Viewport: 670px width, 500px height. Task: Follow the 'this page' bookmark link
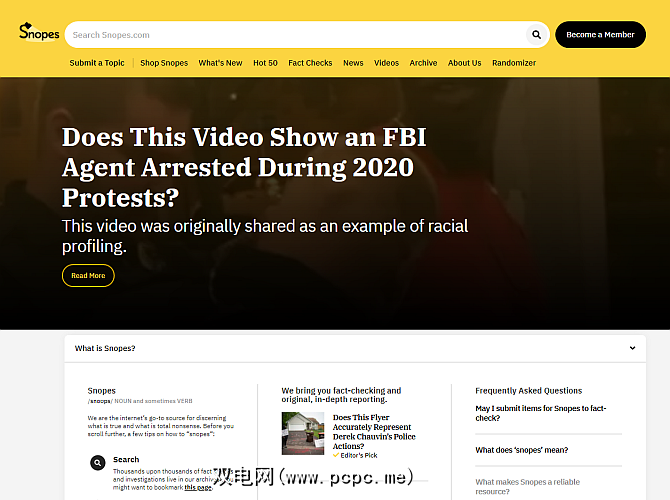pos(198,487)
